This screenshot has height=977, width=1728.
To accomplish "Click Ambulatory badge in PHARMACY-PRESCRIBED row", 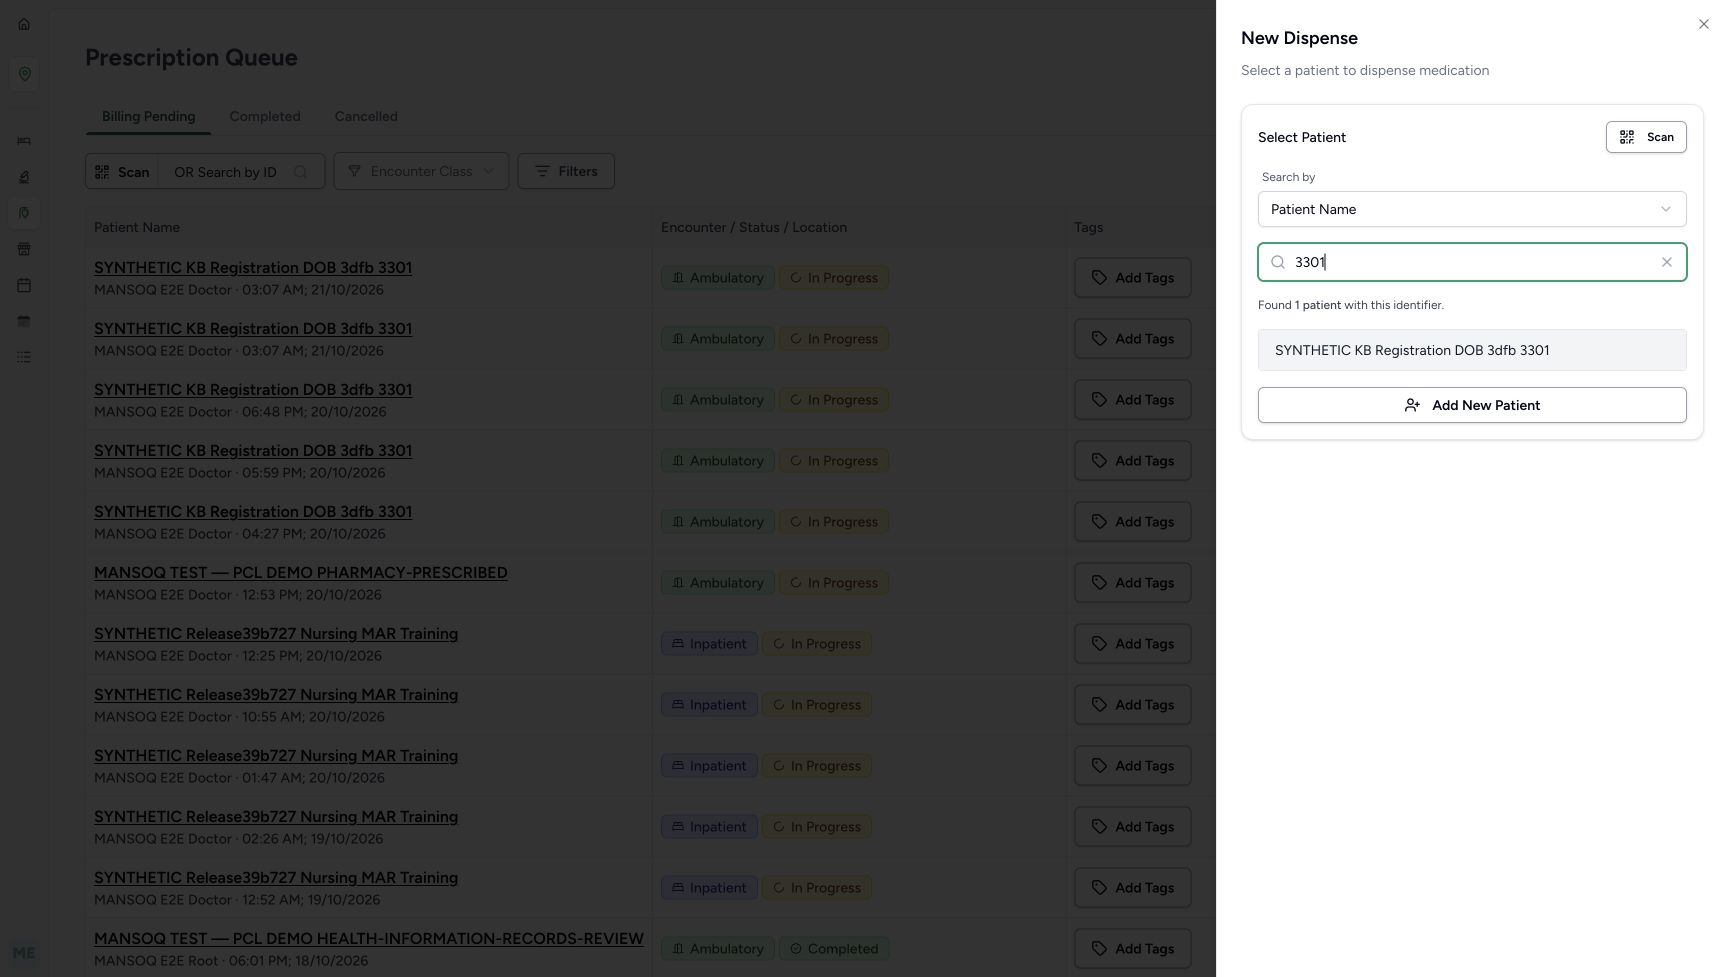I will (x=717, y=583).
